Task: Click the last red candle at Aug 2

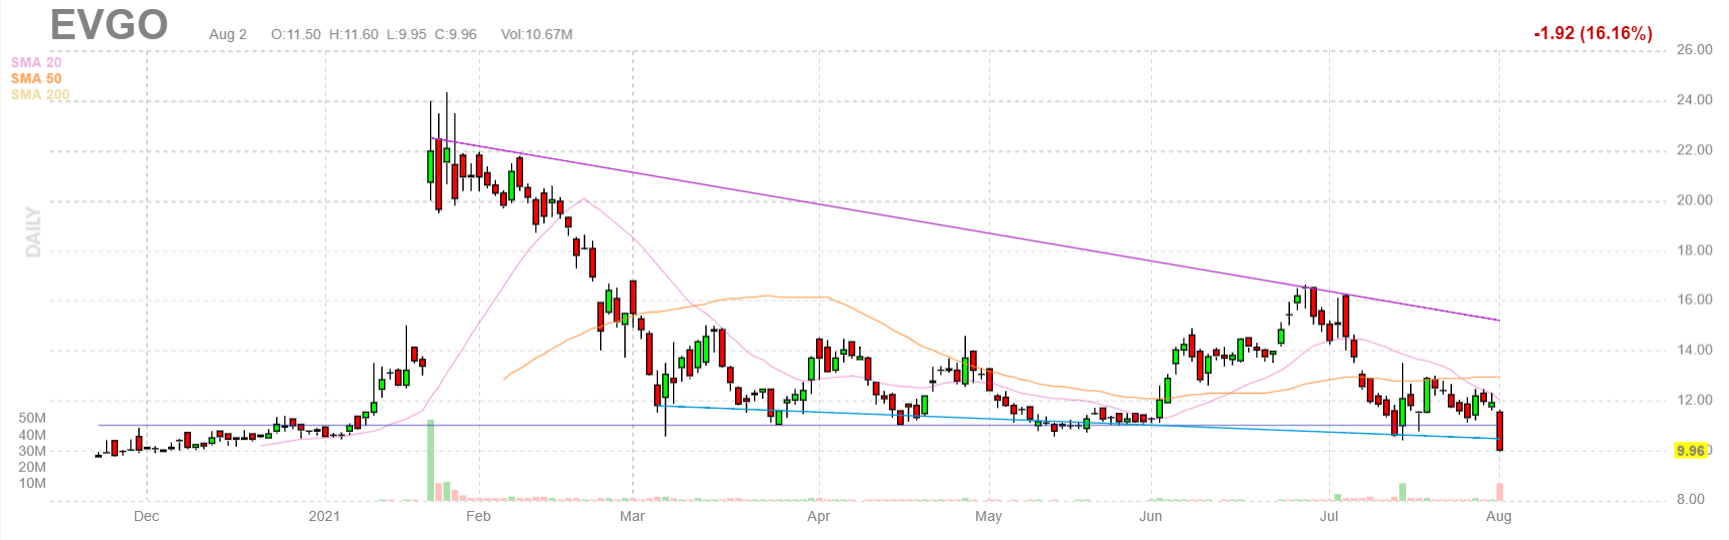Action: 1499,431
